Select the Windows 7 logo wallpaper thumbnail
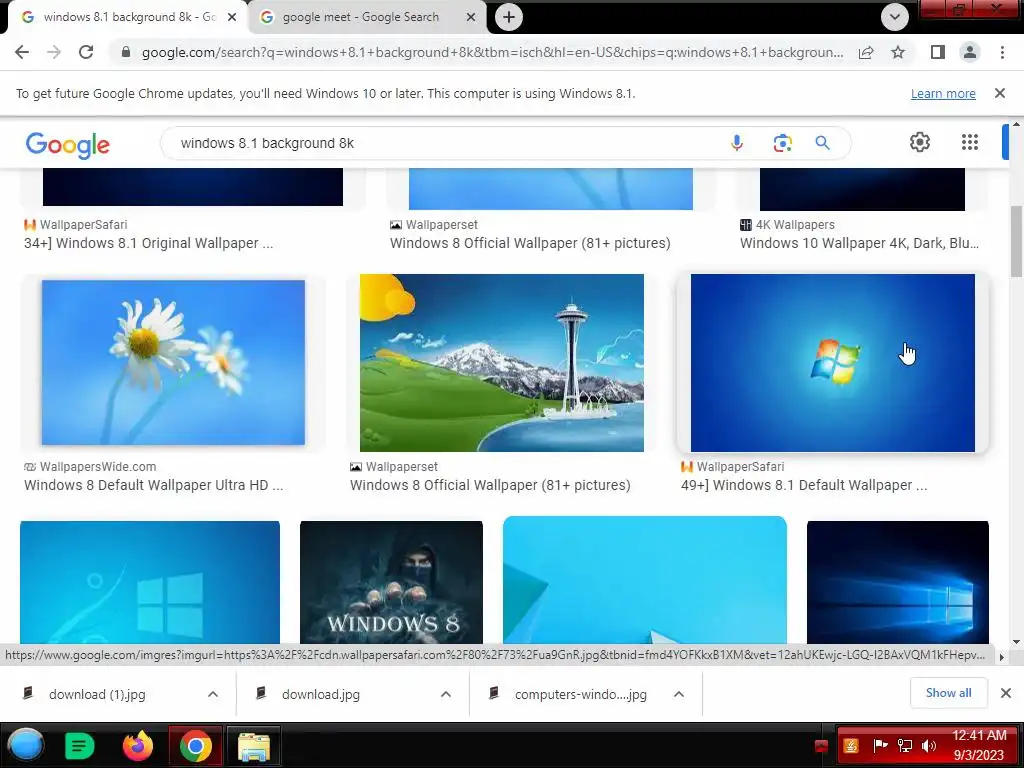The image size is (1024, 768). [x=833, y=362]
